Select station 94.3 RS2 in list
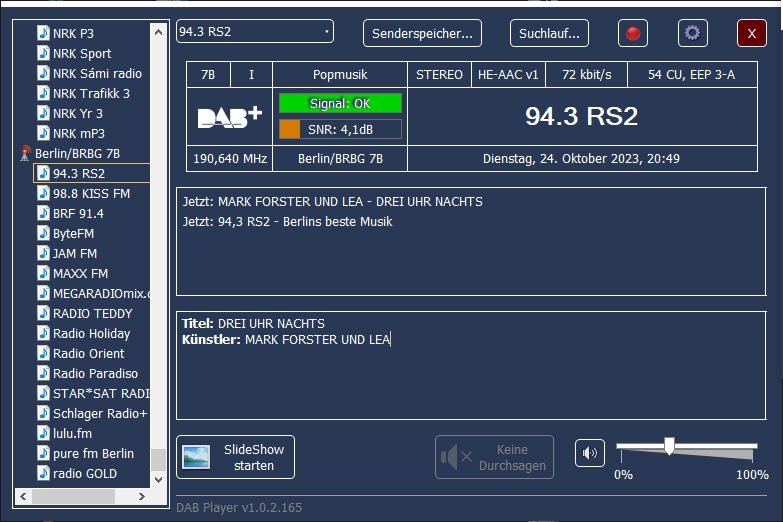 (x=79, y=173)
